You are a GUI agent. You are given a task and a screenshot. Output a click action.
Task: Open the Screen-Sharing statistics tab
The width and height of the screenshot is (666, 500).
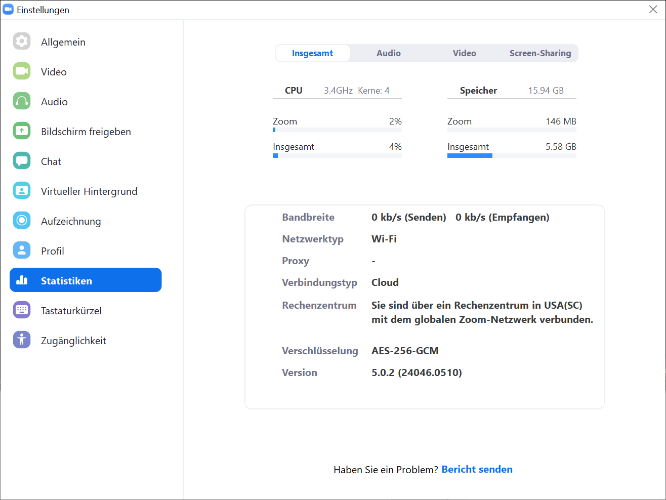tap(540, 53)
